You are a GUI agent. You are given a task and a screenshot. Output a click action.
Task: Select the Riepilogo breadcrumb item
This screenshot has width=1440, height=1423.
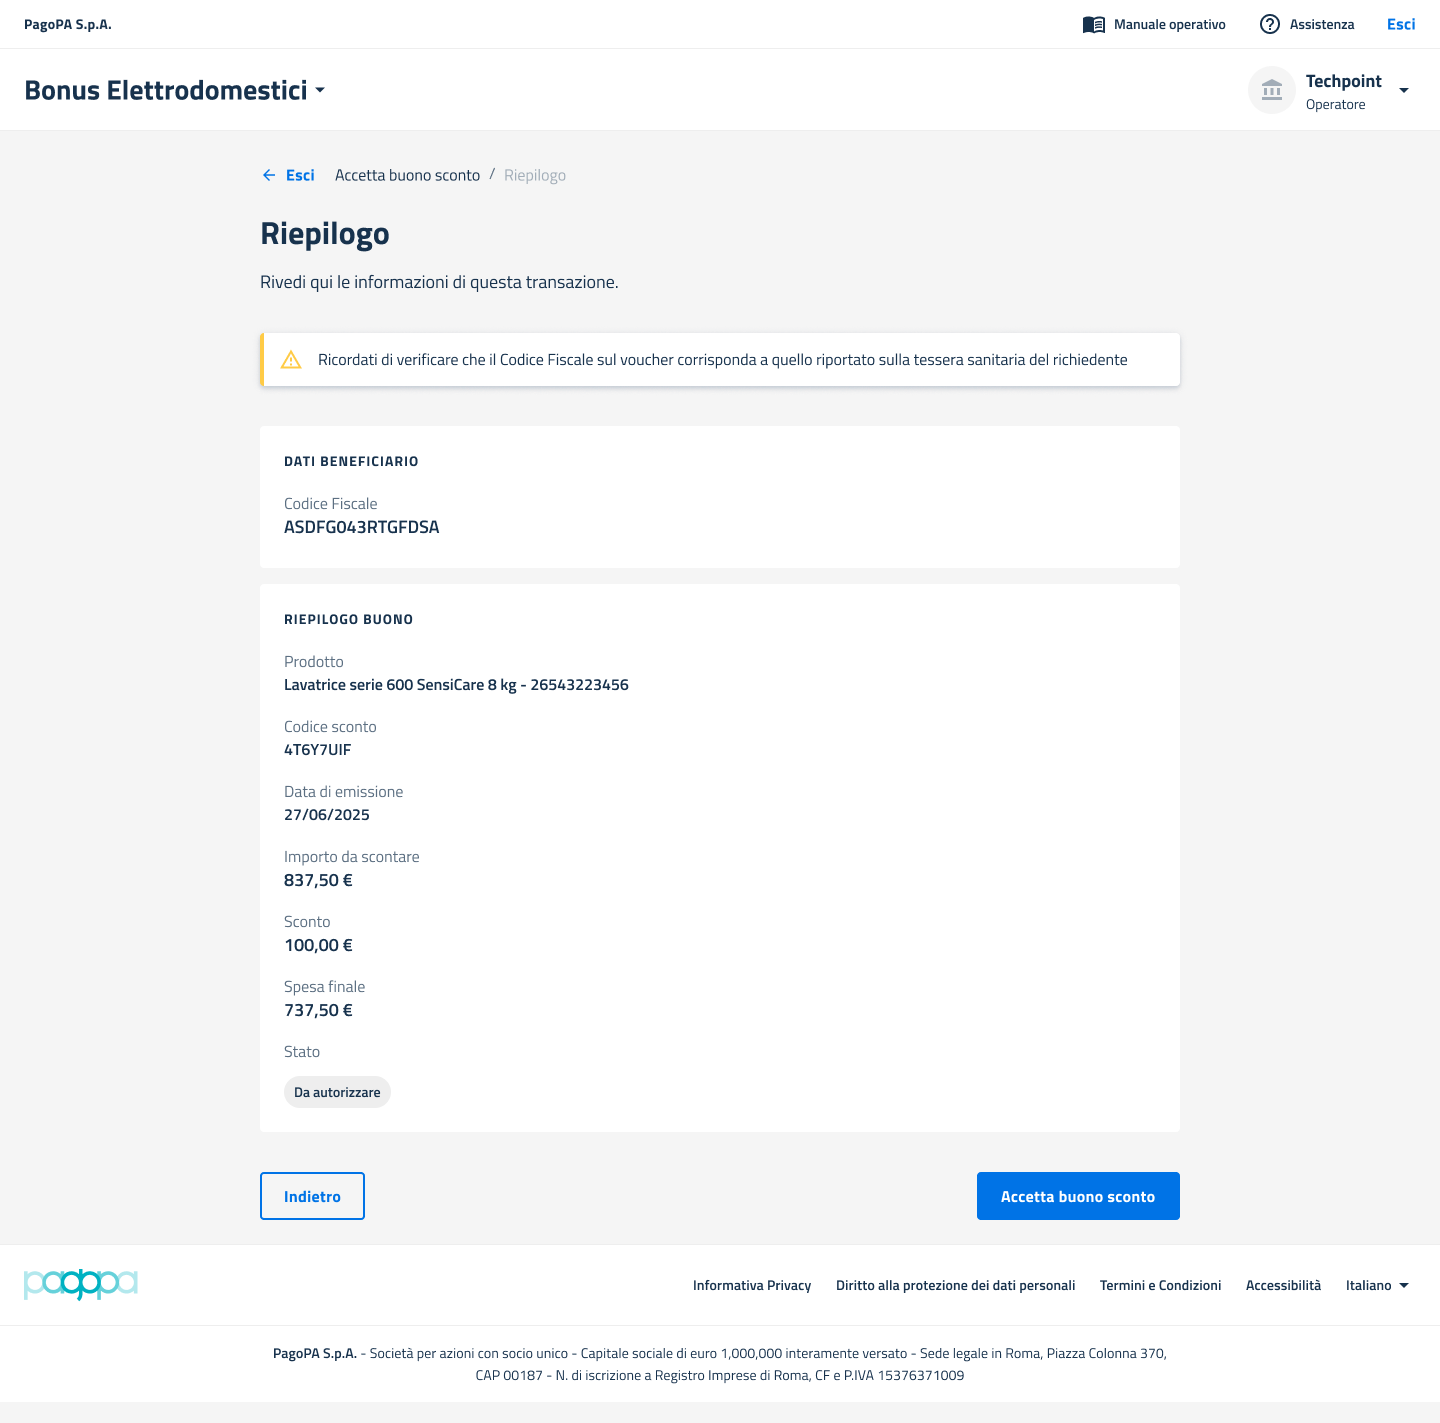(535, 176)
